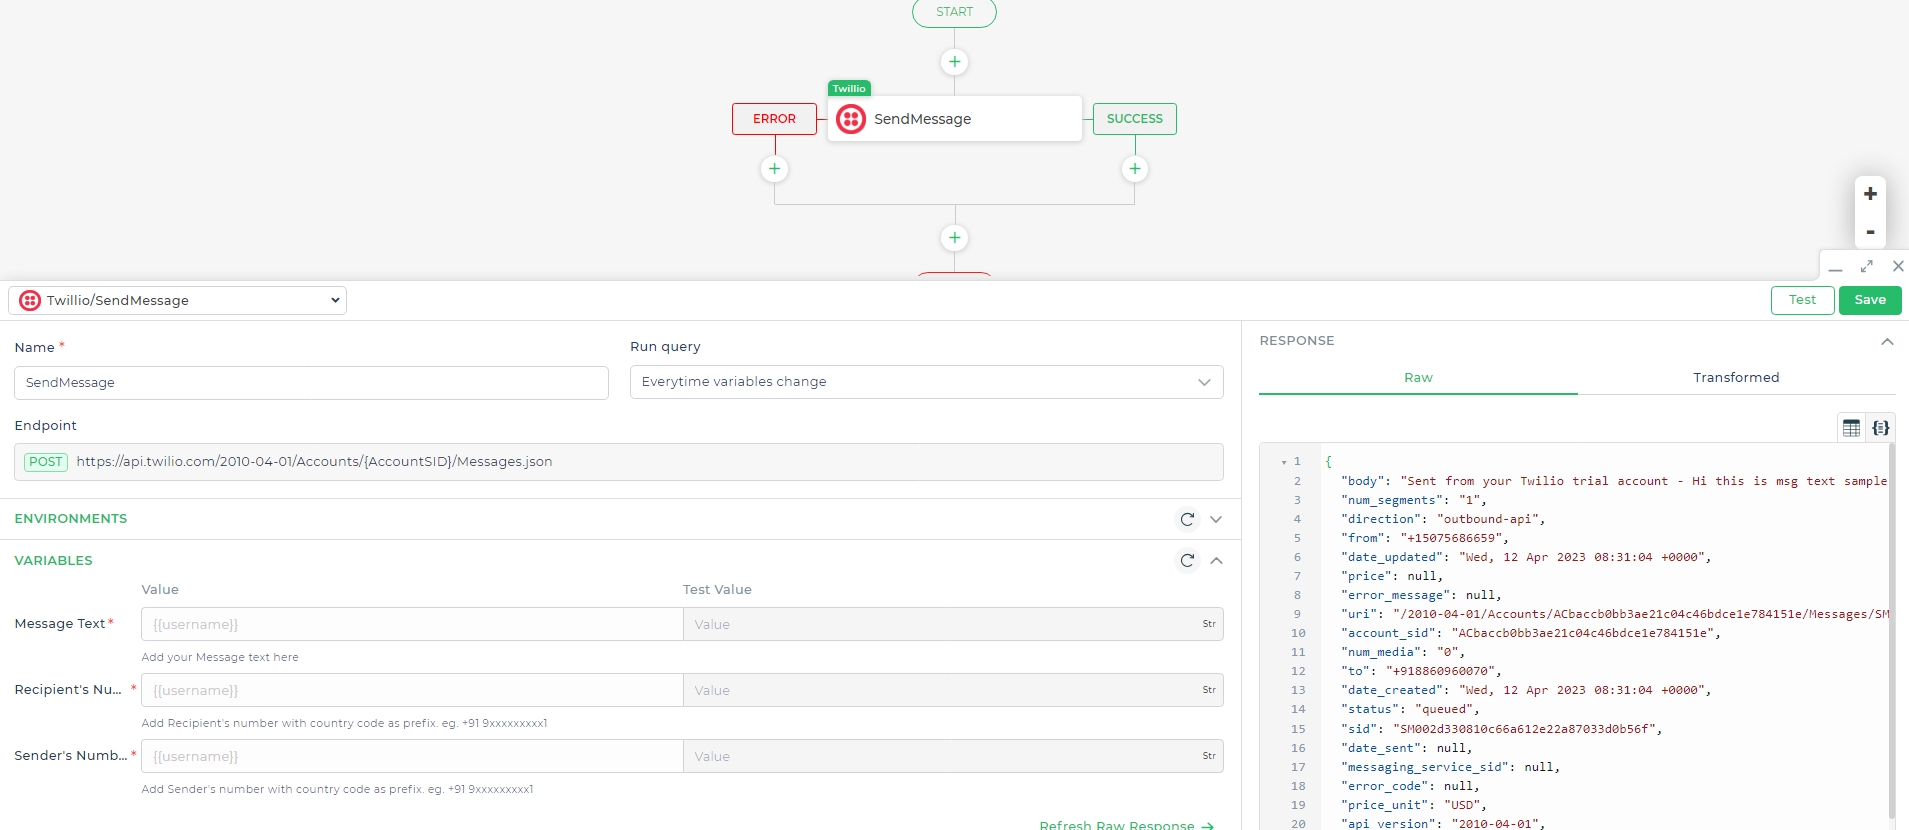The width and height of the screenshot is (1909, 830).
Task: Close the configuration panel
Action: pyautogui.click(x=1898, y=266)
